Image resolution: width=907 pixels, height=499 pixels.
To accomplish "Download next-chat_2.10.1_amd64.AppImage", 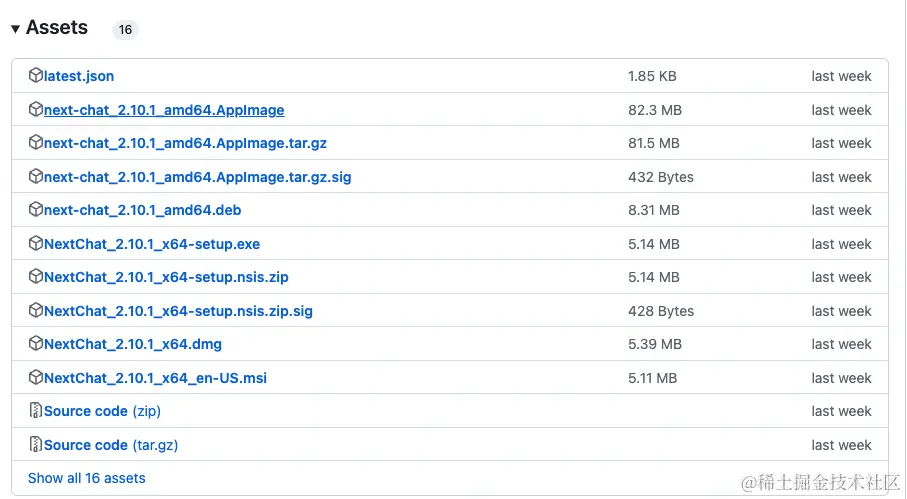I will [x=164, y=110].
